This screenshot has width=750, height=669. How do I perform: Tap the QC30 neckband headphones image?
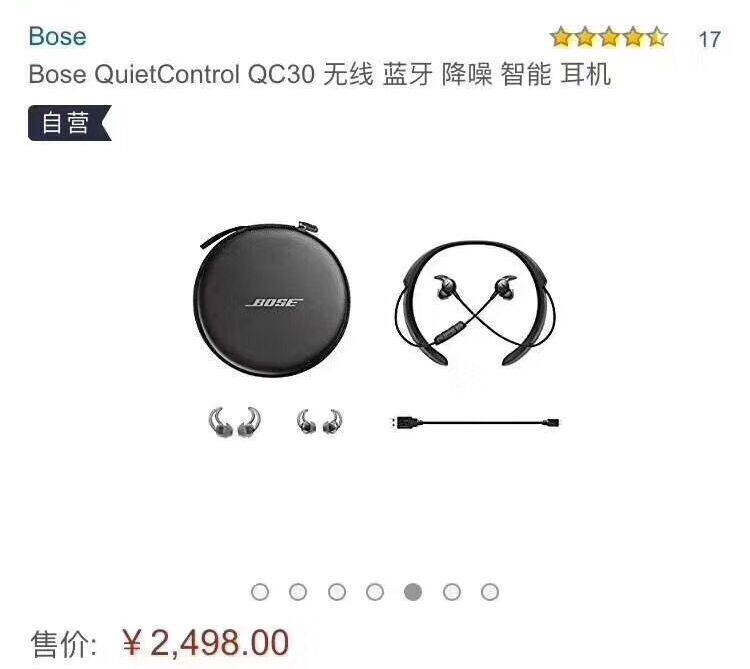pyautogui.click(x=475, y=303)
